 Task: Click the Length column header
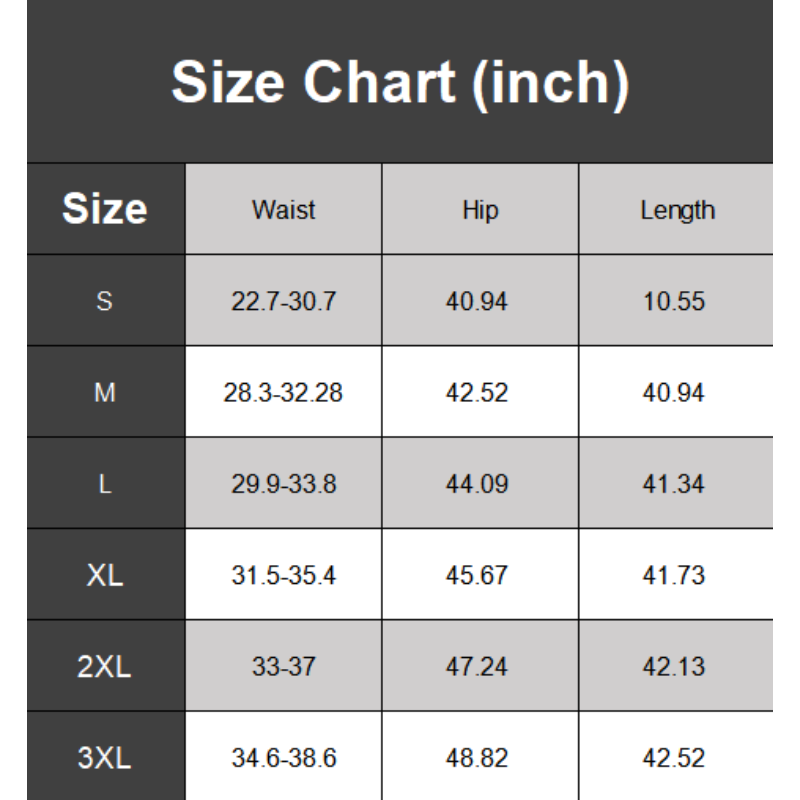677,210
